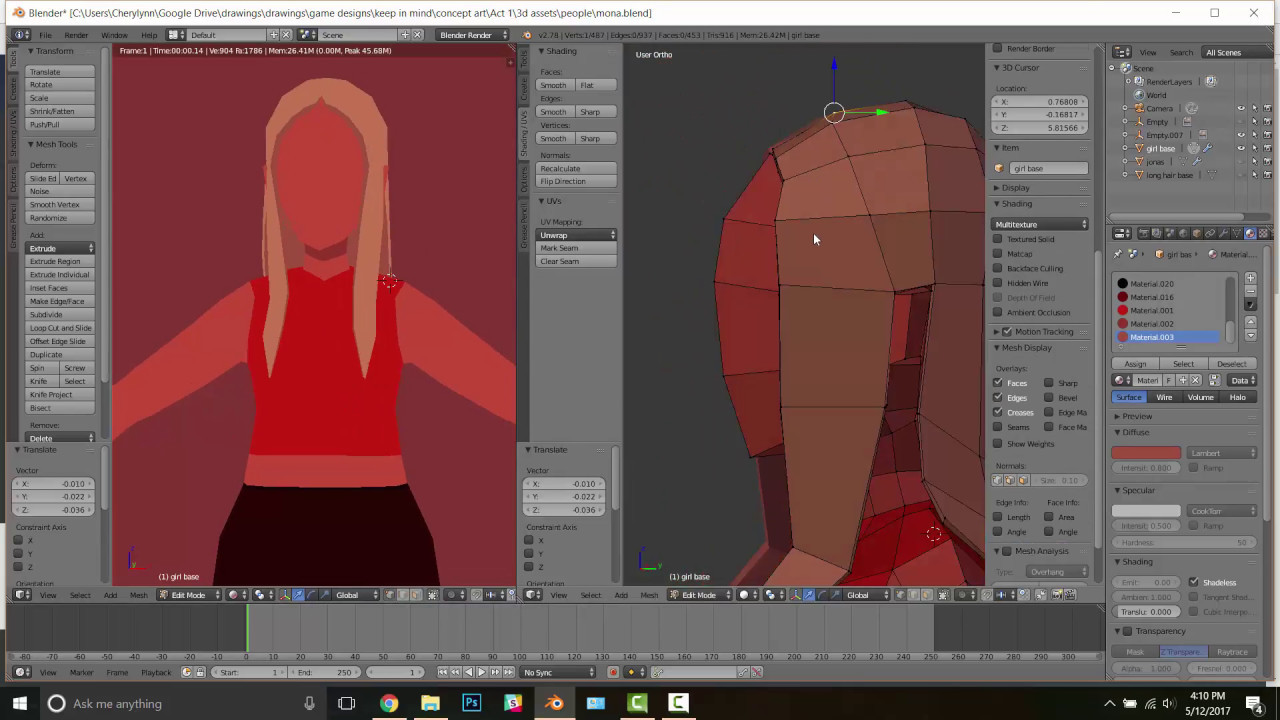Click the outliner editor type icon

[x=1122, y=52]
